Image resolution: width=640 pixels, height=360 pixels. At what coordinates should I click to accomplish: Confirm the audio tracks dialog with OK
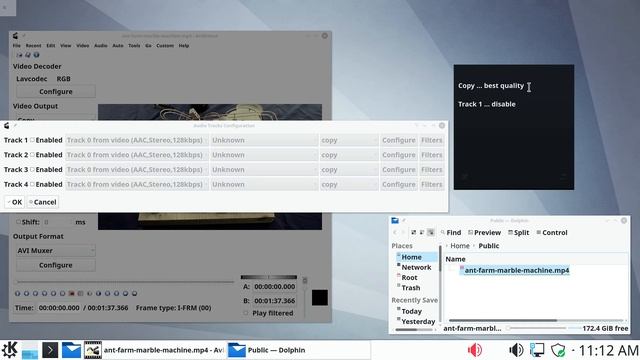click(14, 202)
